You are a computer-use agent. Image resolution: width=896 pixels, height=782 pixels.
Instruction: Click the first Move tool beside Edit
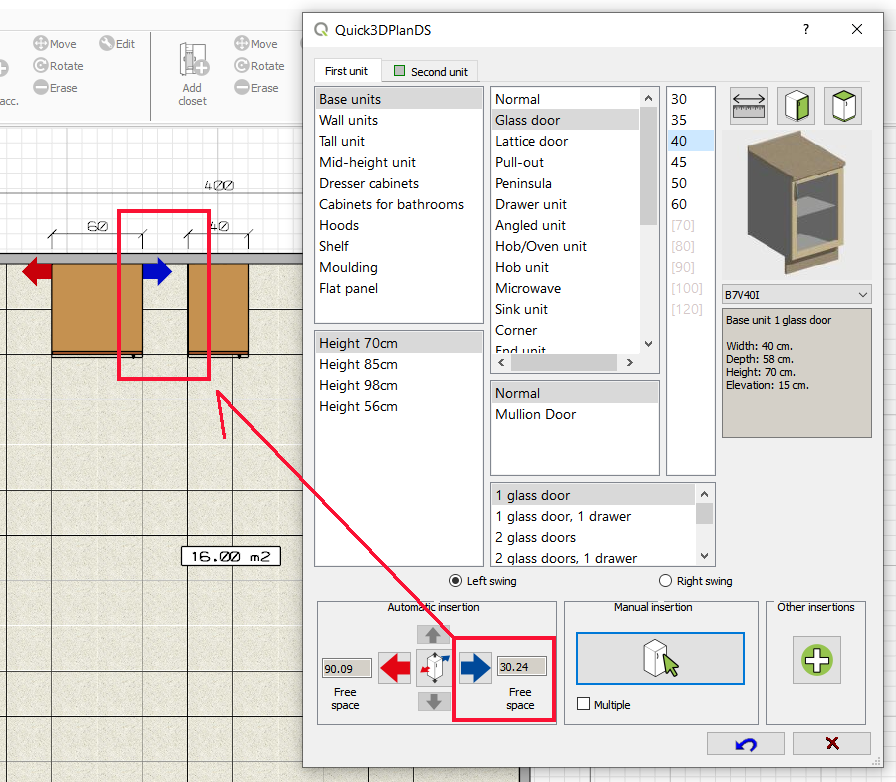55,43
